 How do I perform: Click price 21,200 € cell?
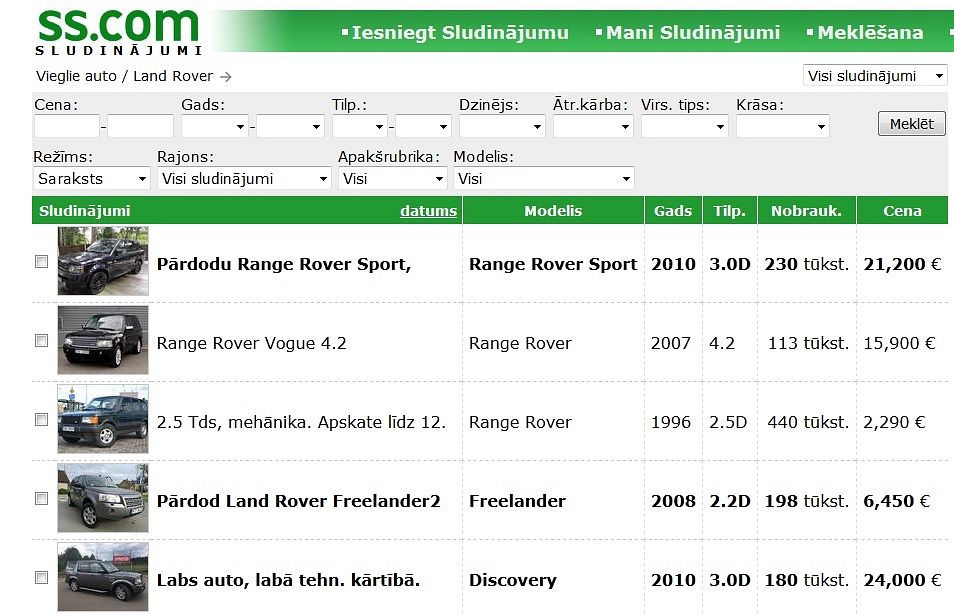pyautogui.click(x=902, y=264)
